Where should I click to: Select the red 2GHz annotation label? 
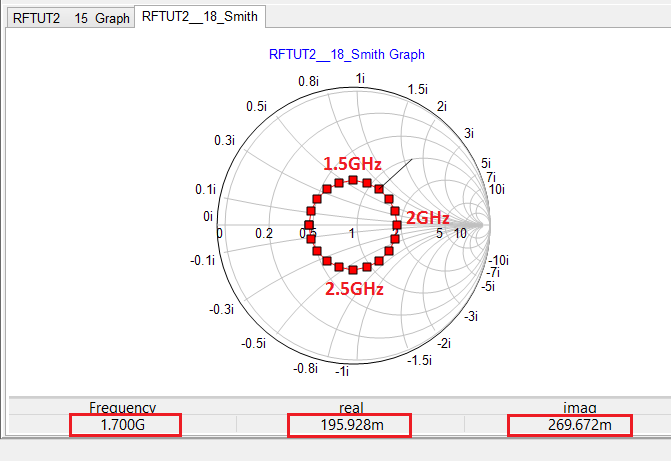click(427, 218)
